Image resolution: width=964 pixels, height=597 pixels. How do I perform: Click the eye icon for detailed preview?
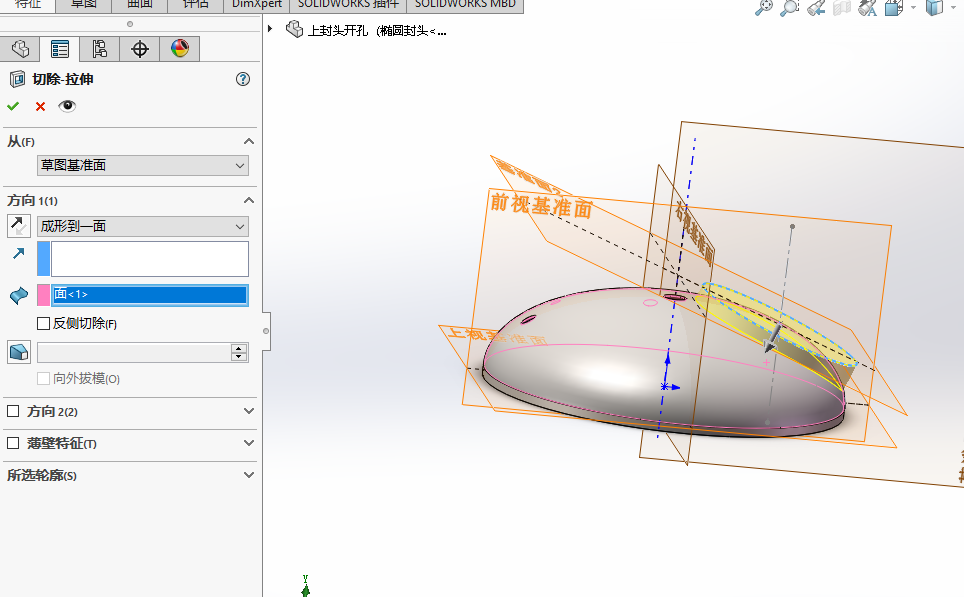click(66, 105)
